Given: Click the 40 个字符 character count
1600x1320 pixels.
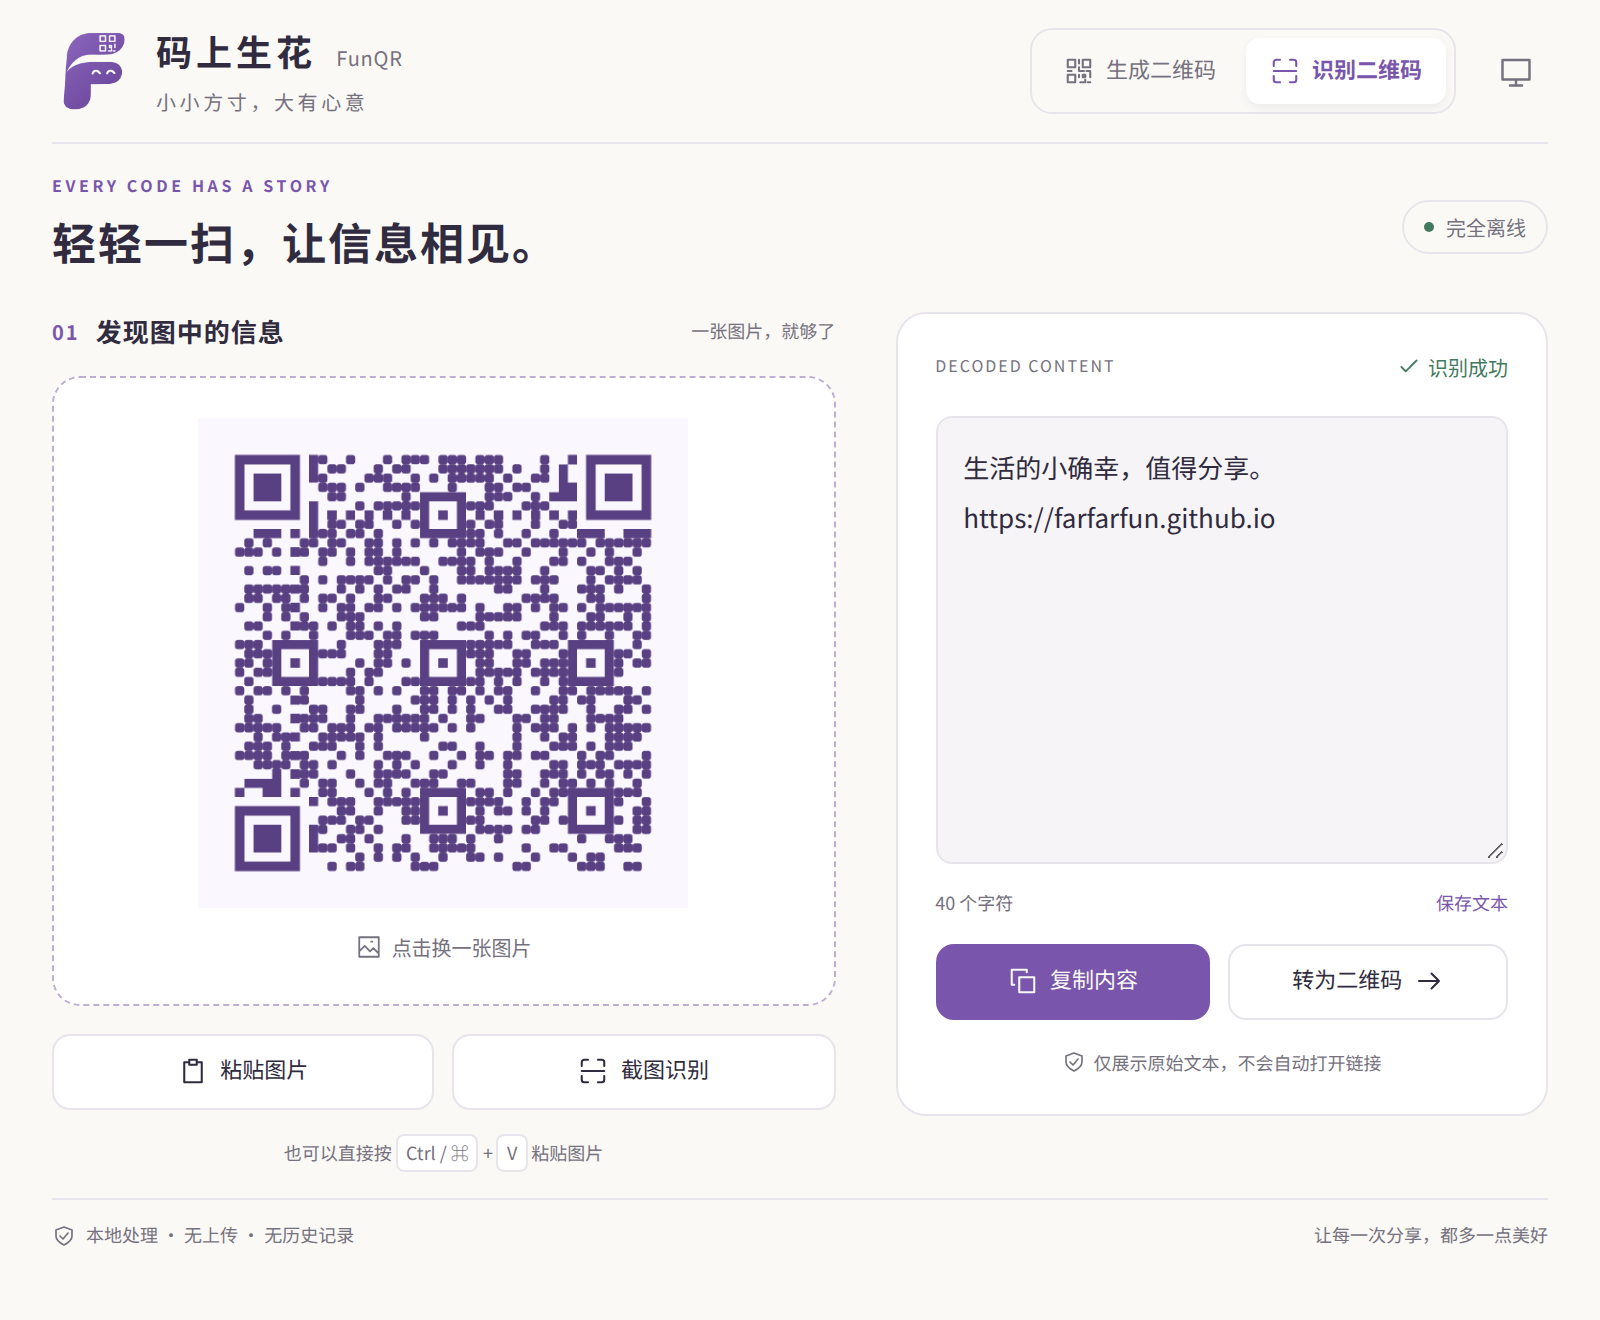Looking at the screenshot, I should (x=974, y=904).
